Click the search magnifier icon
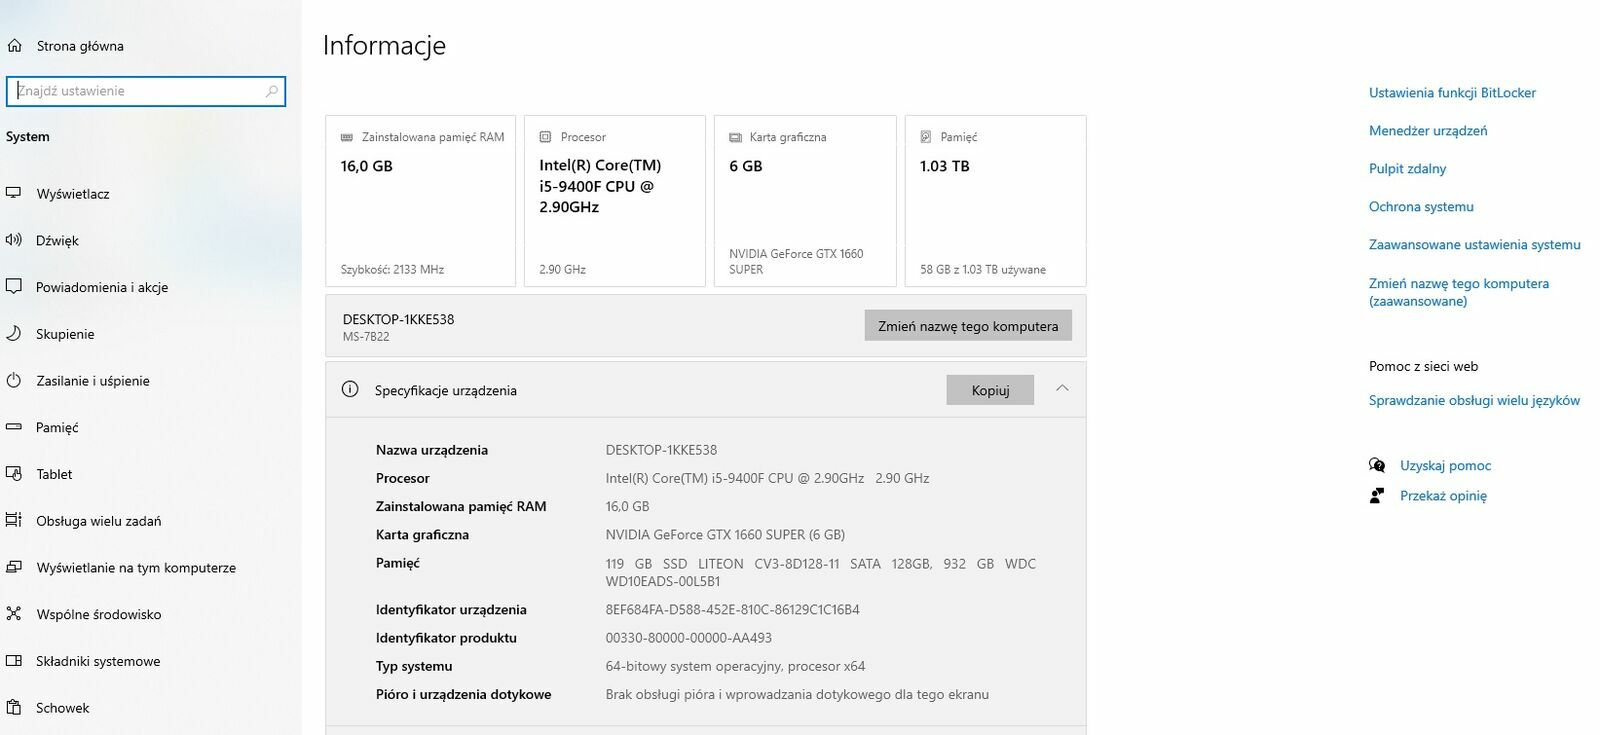The image size is (1600, 735). (271, 91)
